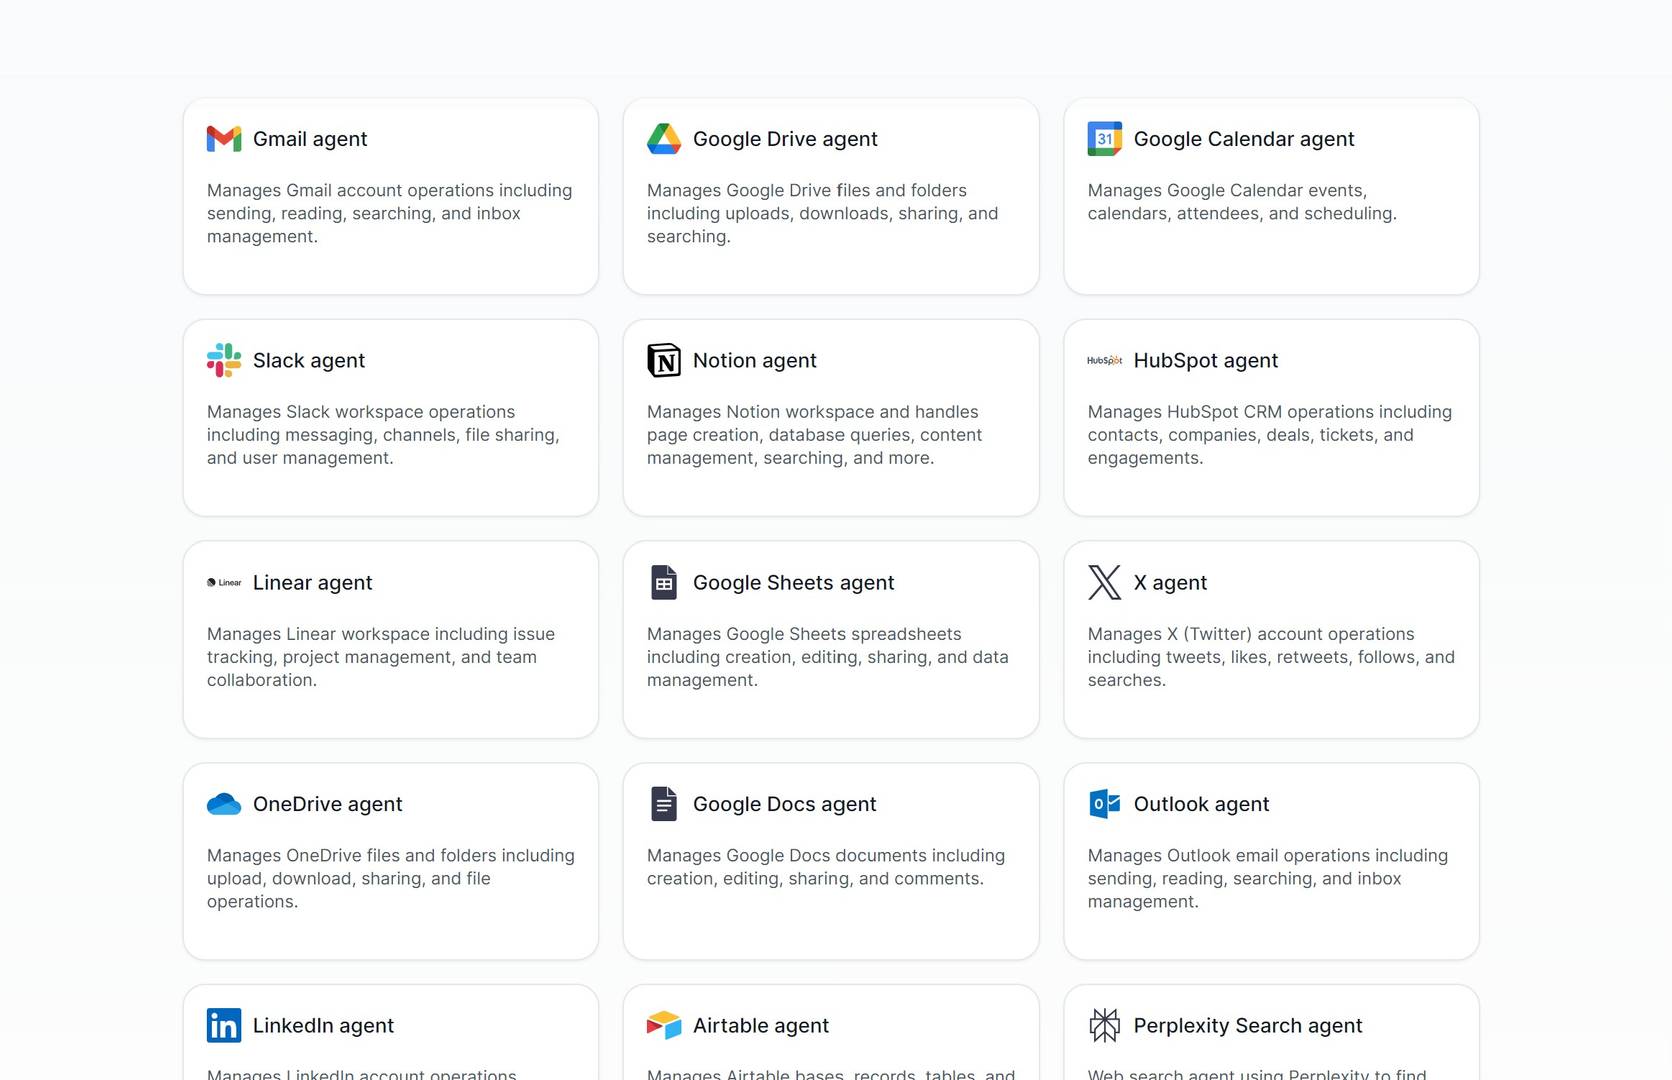
Task: Open the Google Docs agent title
Action: coord(784,805)
